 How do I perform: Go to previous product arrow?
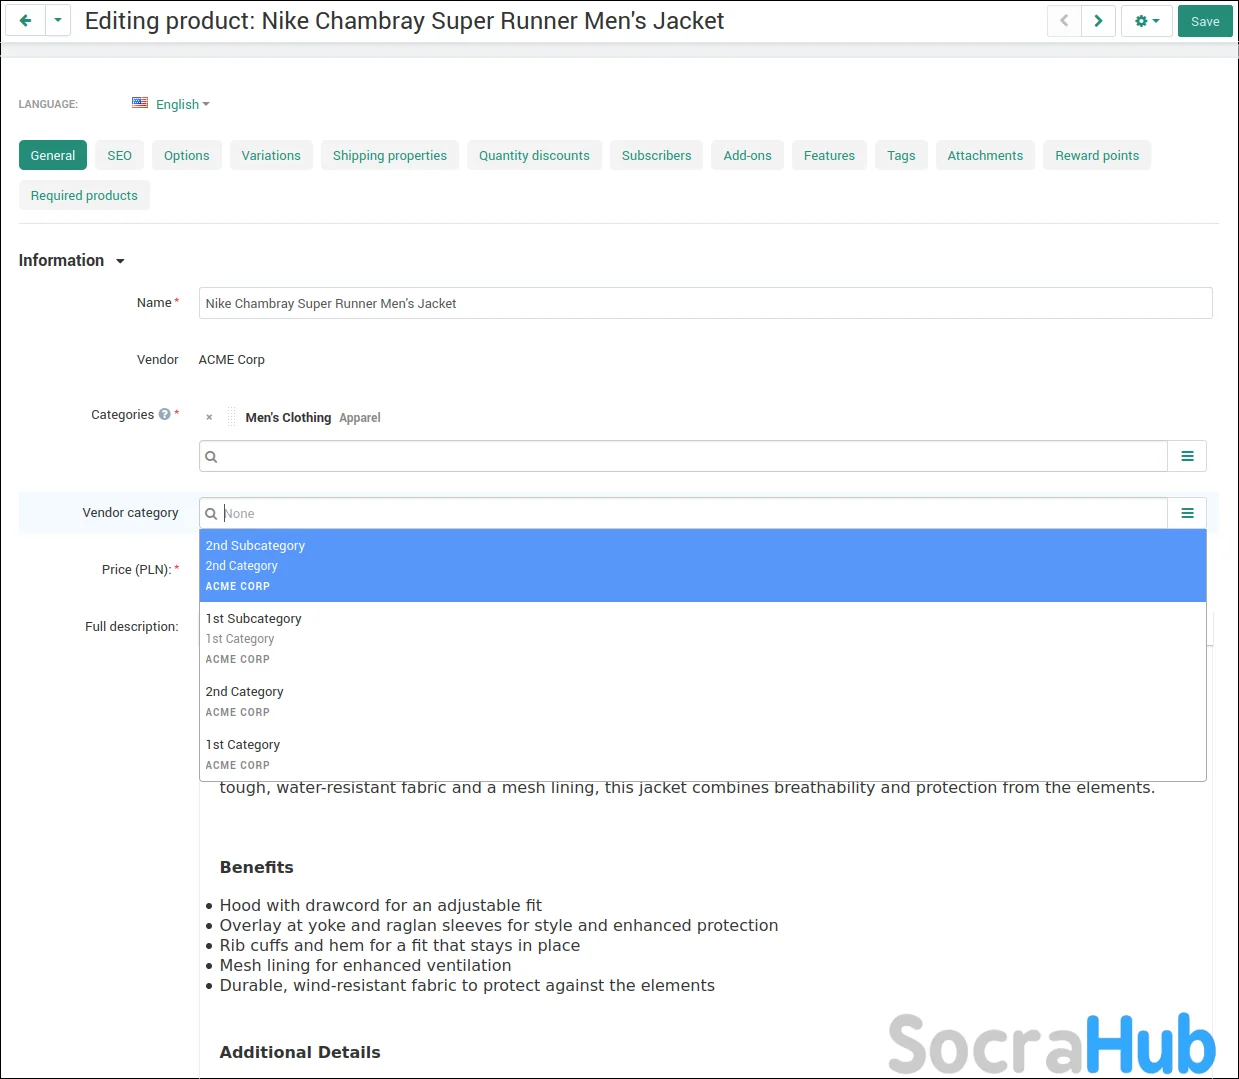pyautogui.click(x=1064, y=21)
